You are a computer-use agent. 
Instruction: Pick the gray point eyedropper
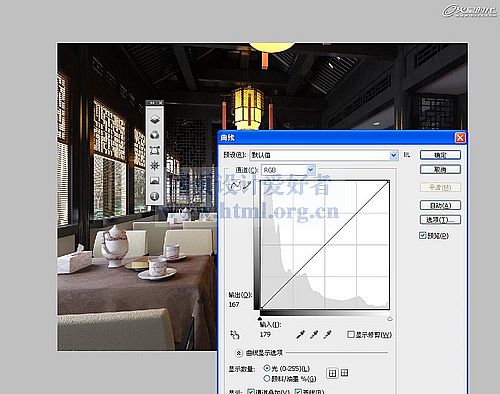click(314, 334)
